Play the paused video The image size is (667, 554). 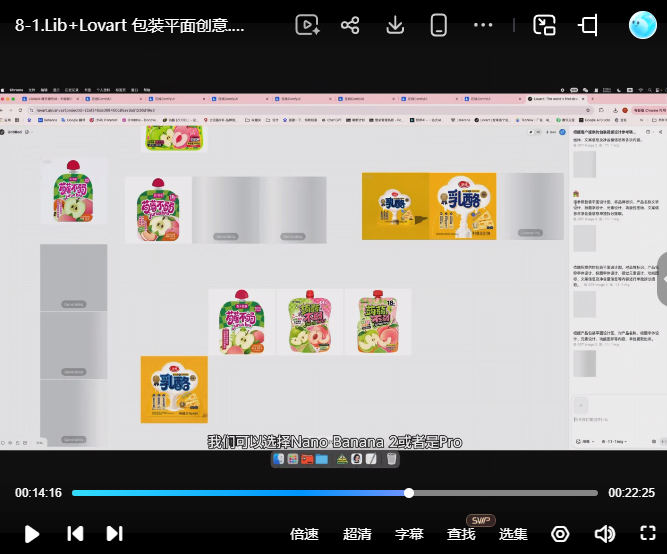point(32,534)
